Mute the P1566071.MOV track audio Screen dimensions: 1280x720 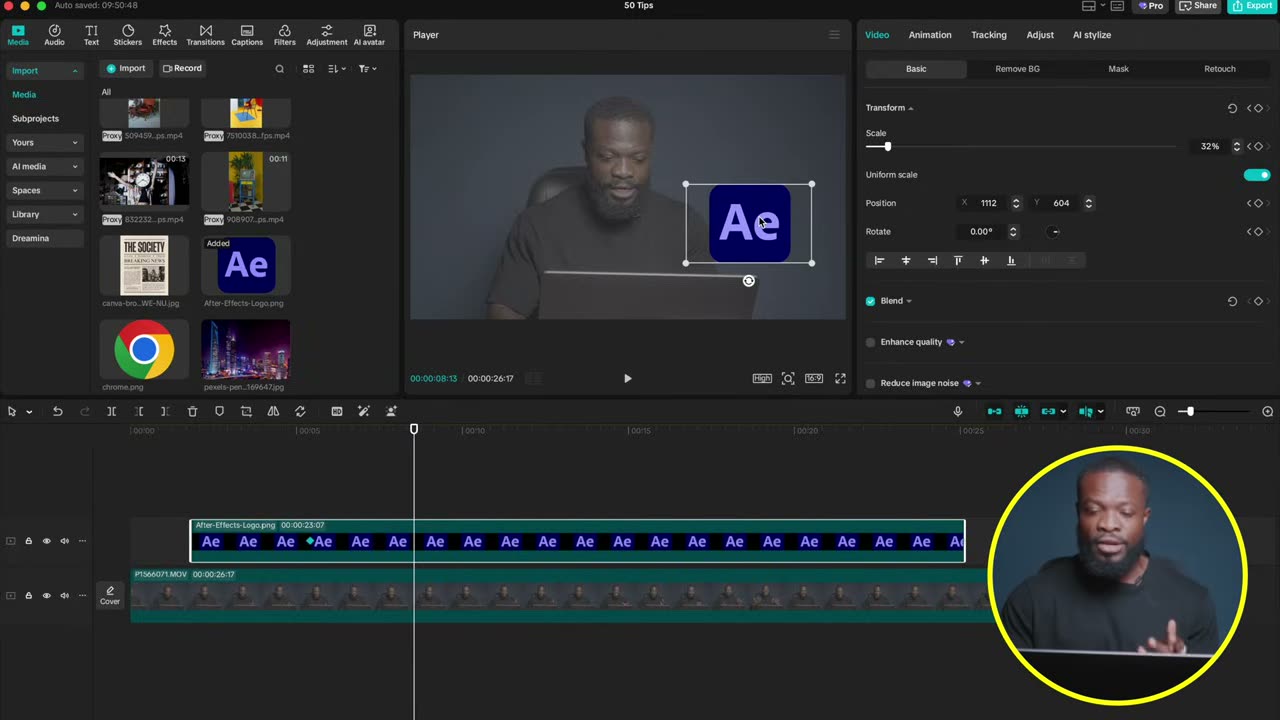click(x=64, y=596)
